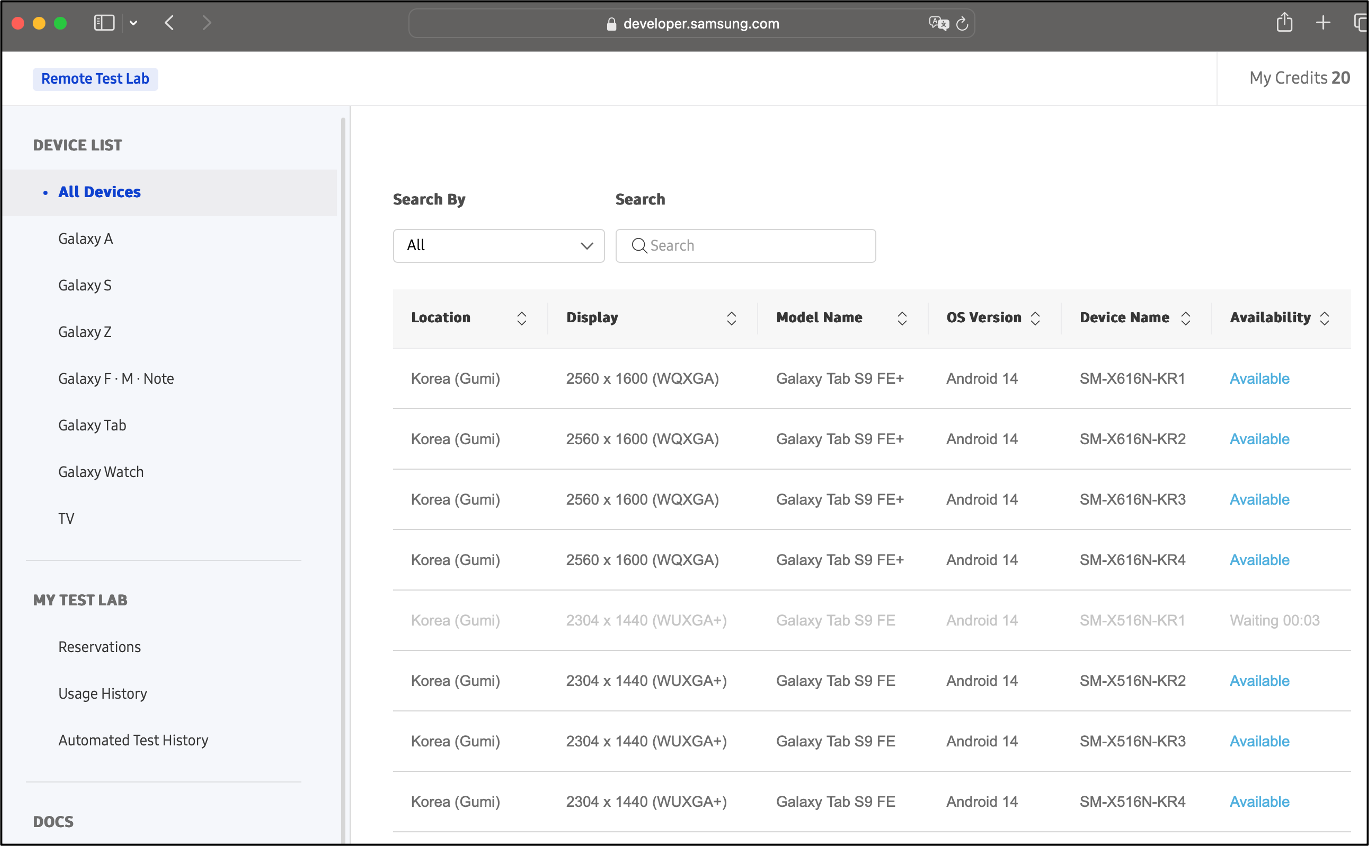The width and height of the screenshot is (1370, 846).
Task: Click Galaxy Tab S9 FE in KR3 row
Action: (x=835, y=741)
